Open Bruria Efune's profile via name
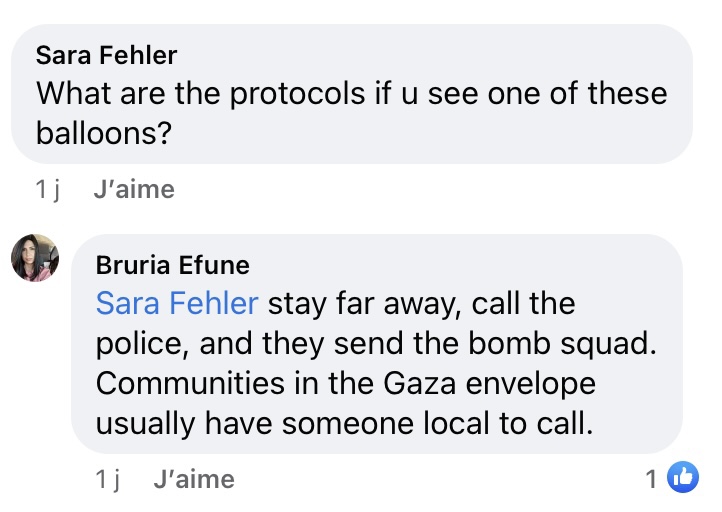The image size is (722, 512). (x=172, y=265)
